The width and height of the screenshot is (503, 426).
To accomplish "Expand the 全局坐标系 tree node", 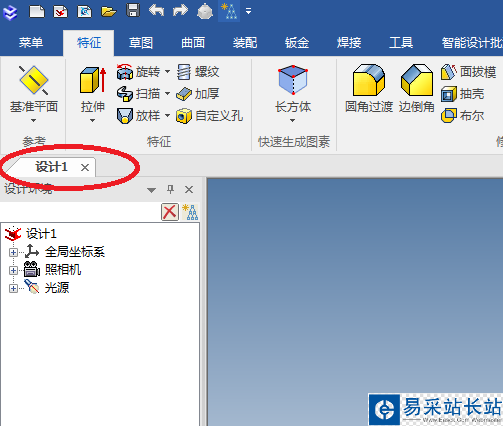I will click(13, 252).
